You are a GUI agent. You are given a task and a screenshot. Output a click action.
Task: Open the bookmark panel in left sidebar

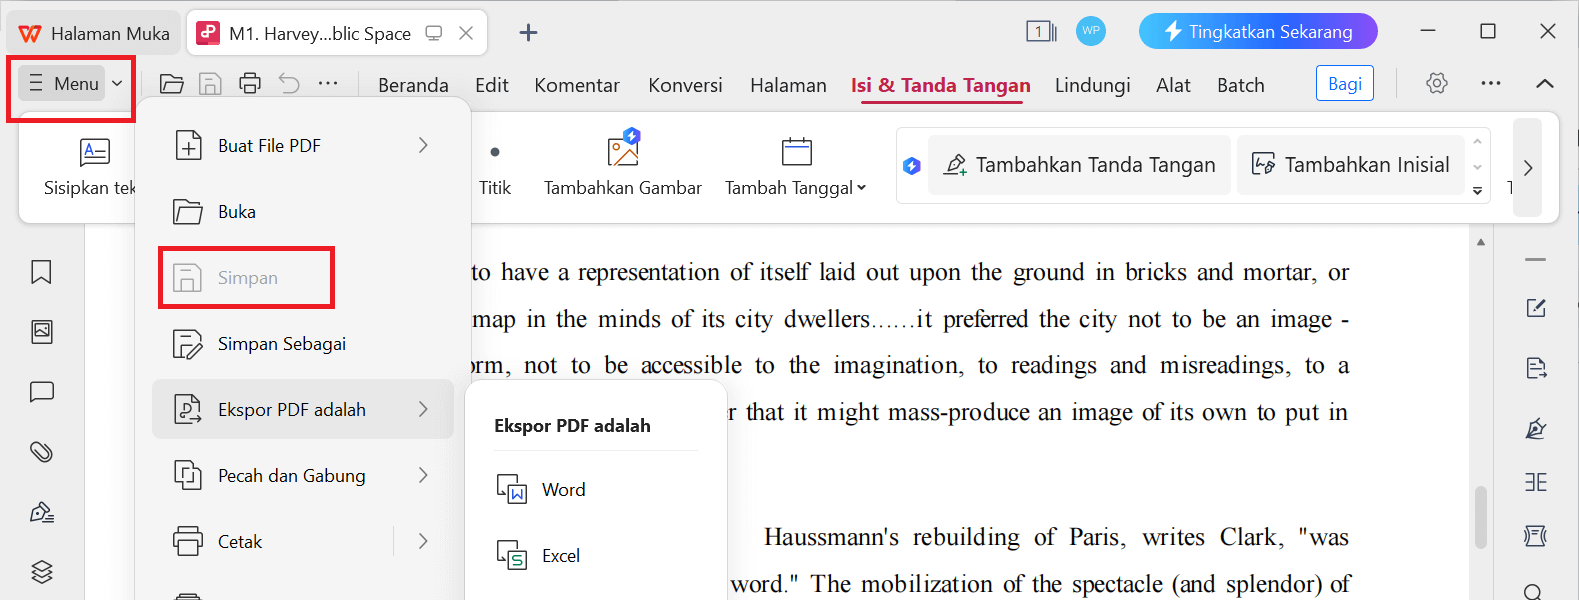click(41, 272)
